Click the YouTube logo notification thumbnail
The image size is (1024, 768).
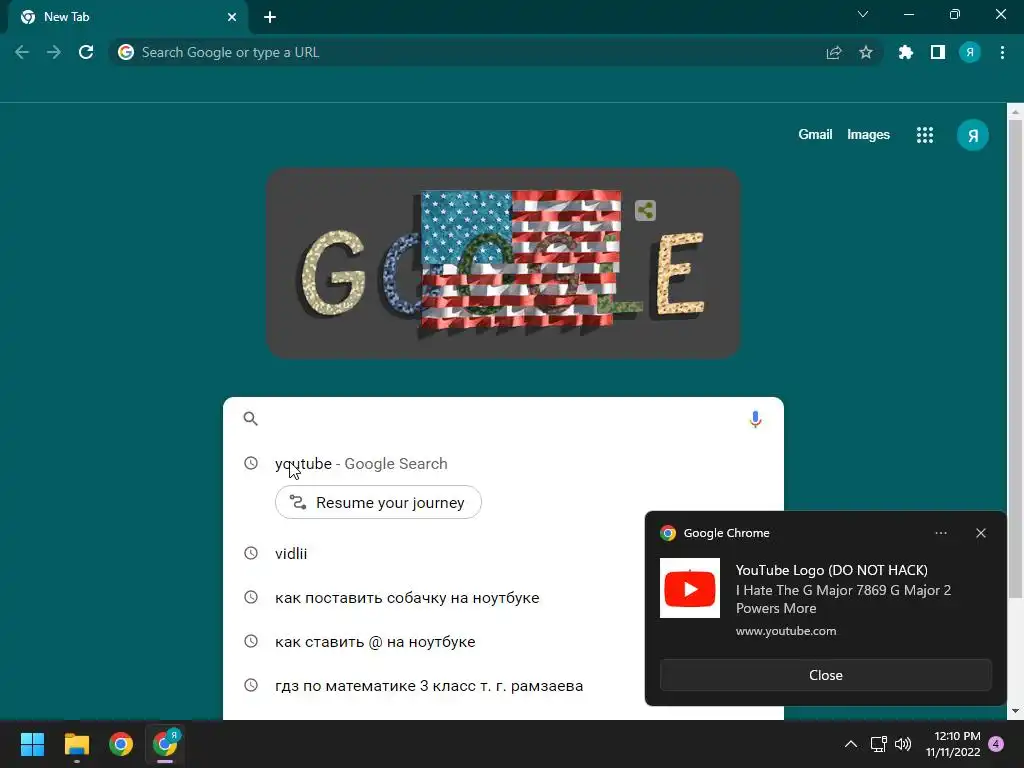(690, 588)
